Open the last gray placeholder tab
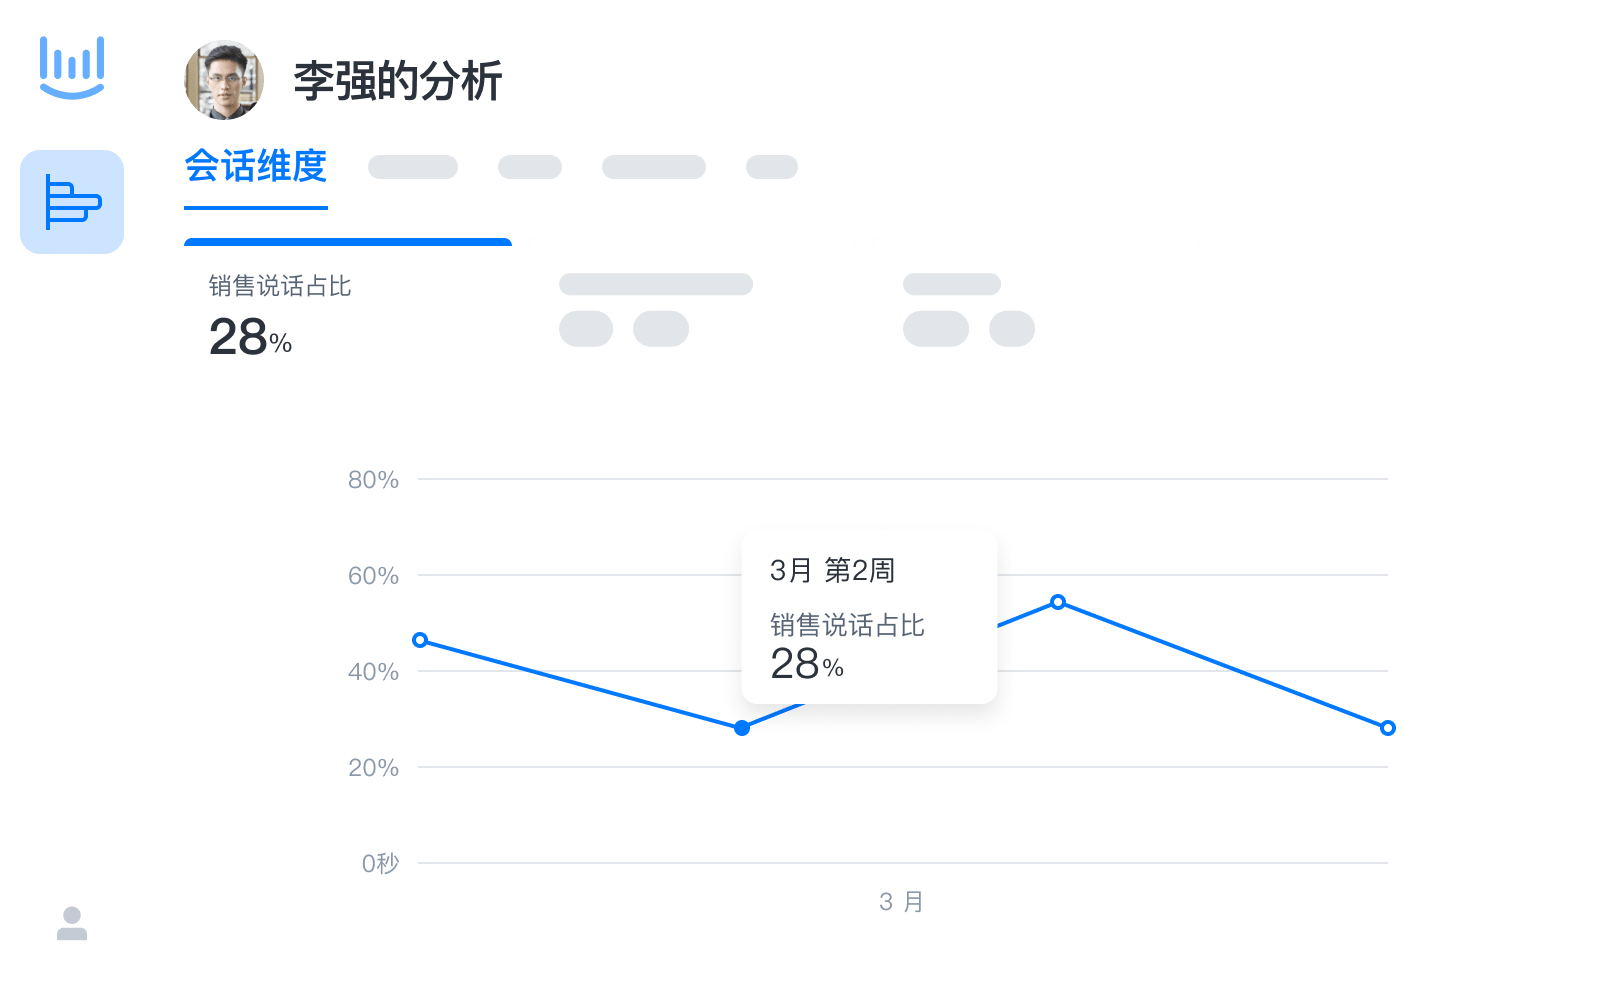This screenshot has height=1000, width=1600. [x=772, y=167]
